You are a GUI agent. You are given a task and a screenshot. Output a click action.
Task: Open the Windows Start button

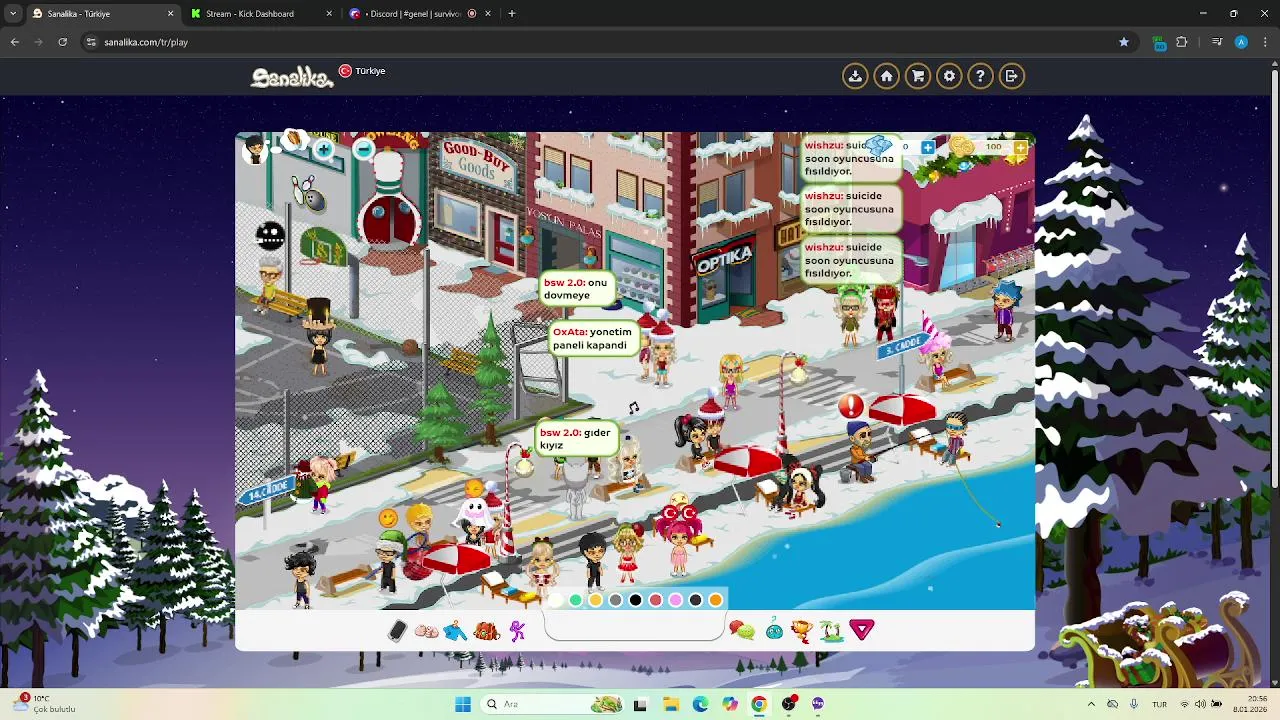[x=463, y=704]
